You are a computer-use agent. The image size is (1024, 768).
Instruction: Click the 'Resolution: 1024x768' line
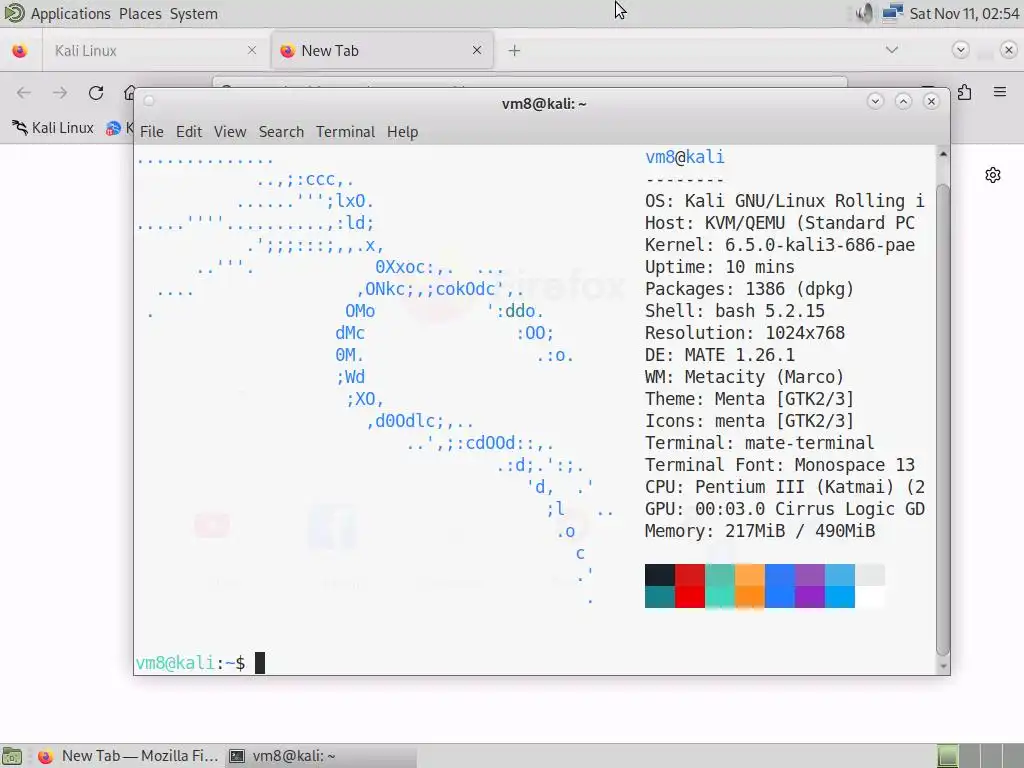point(744,333)
